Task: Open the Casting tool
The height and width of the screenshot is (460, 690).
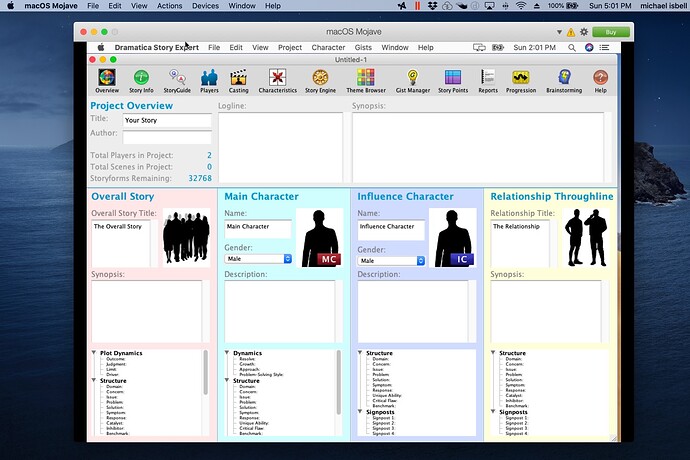Action: (x=239, y=81)
